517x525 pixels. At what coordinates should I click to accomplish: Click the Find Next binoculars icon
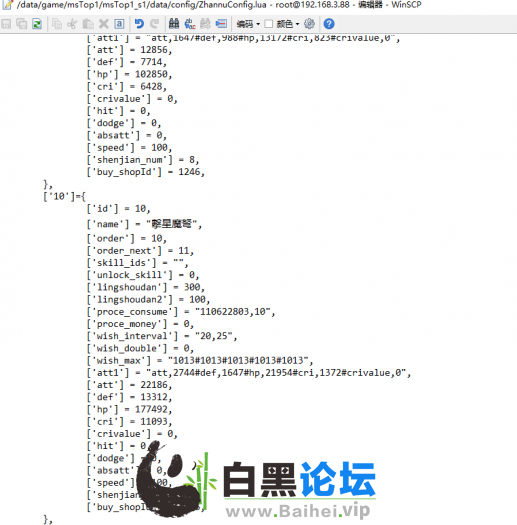tap(205, 24)
